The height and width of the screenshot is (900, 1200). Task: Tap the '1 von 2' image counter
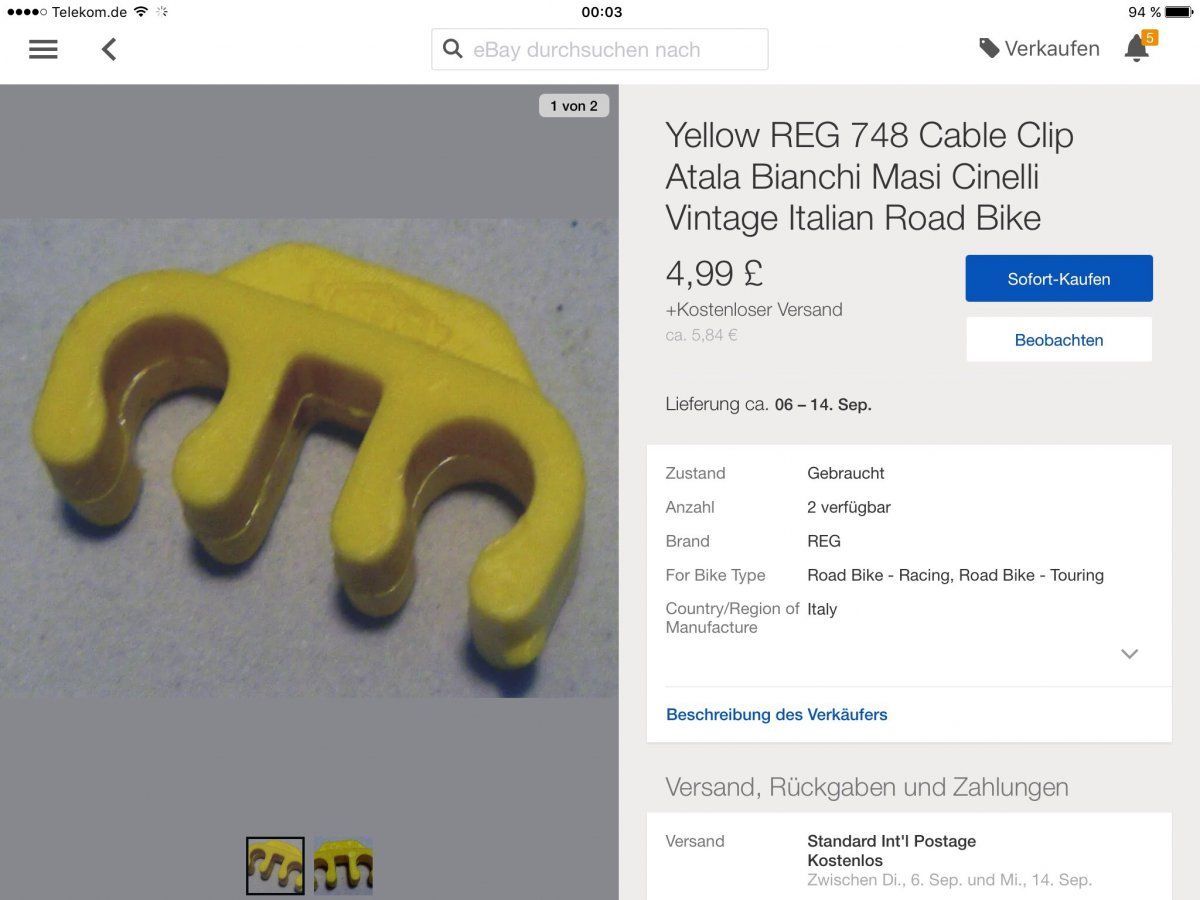pos(574,106)
